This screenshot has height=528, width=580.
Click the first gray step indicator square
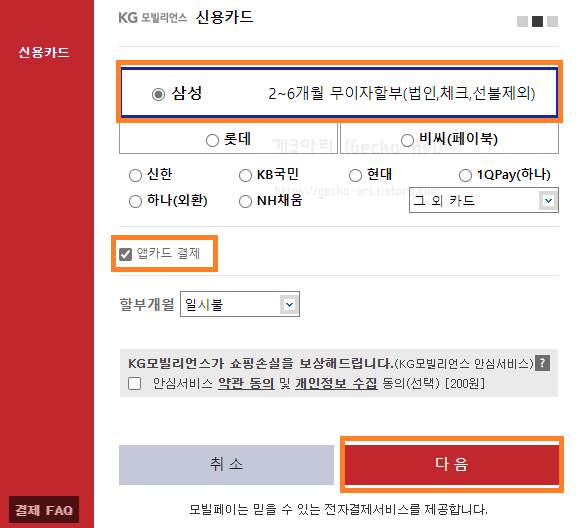tap(522, 21)
